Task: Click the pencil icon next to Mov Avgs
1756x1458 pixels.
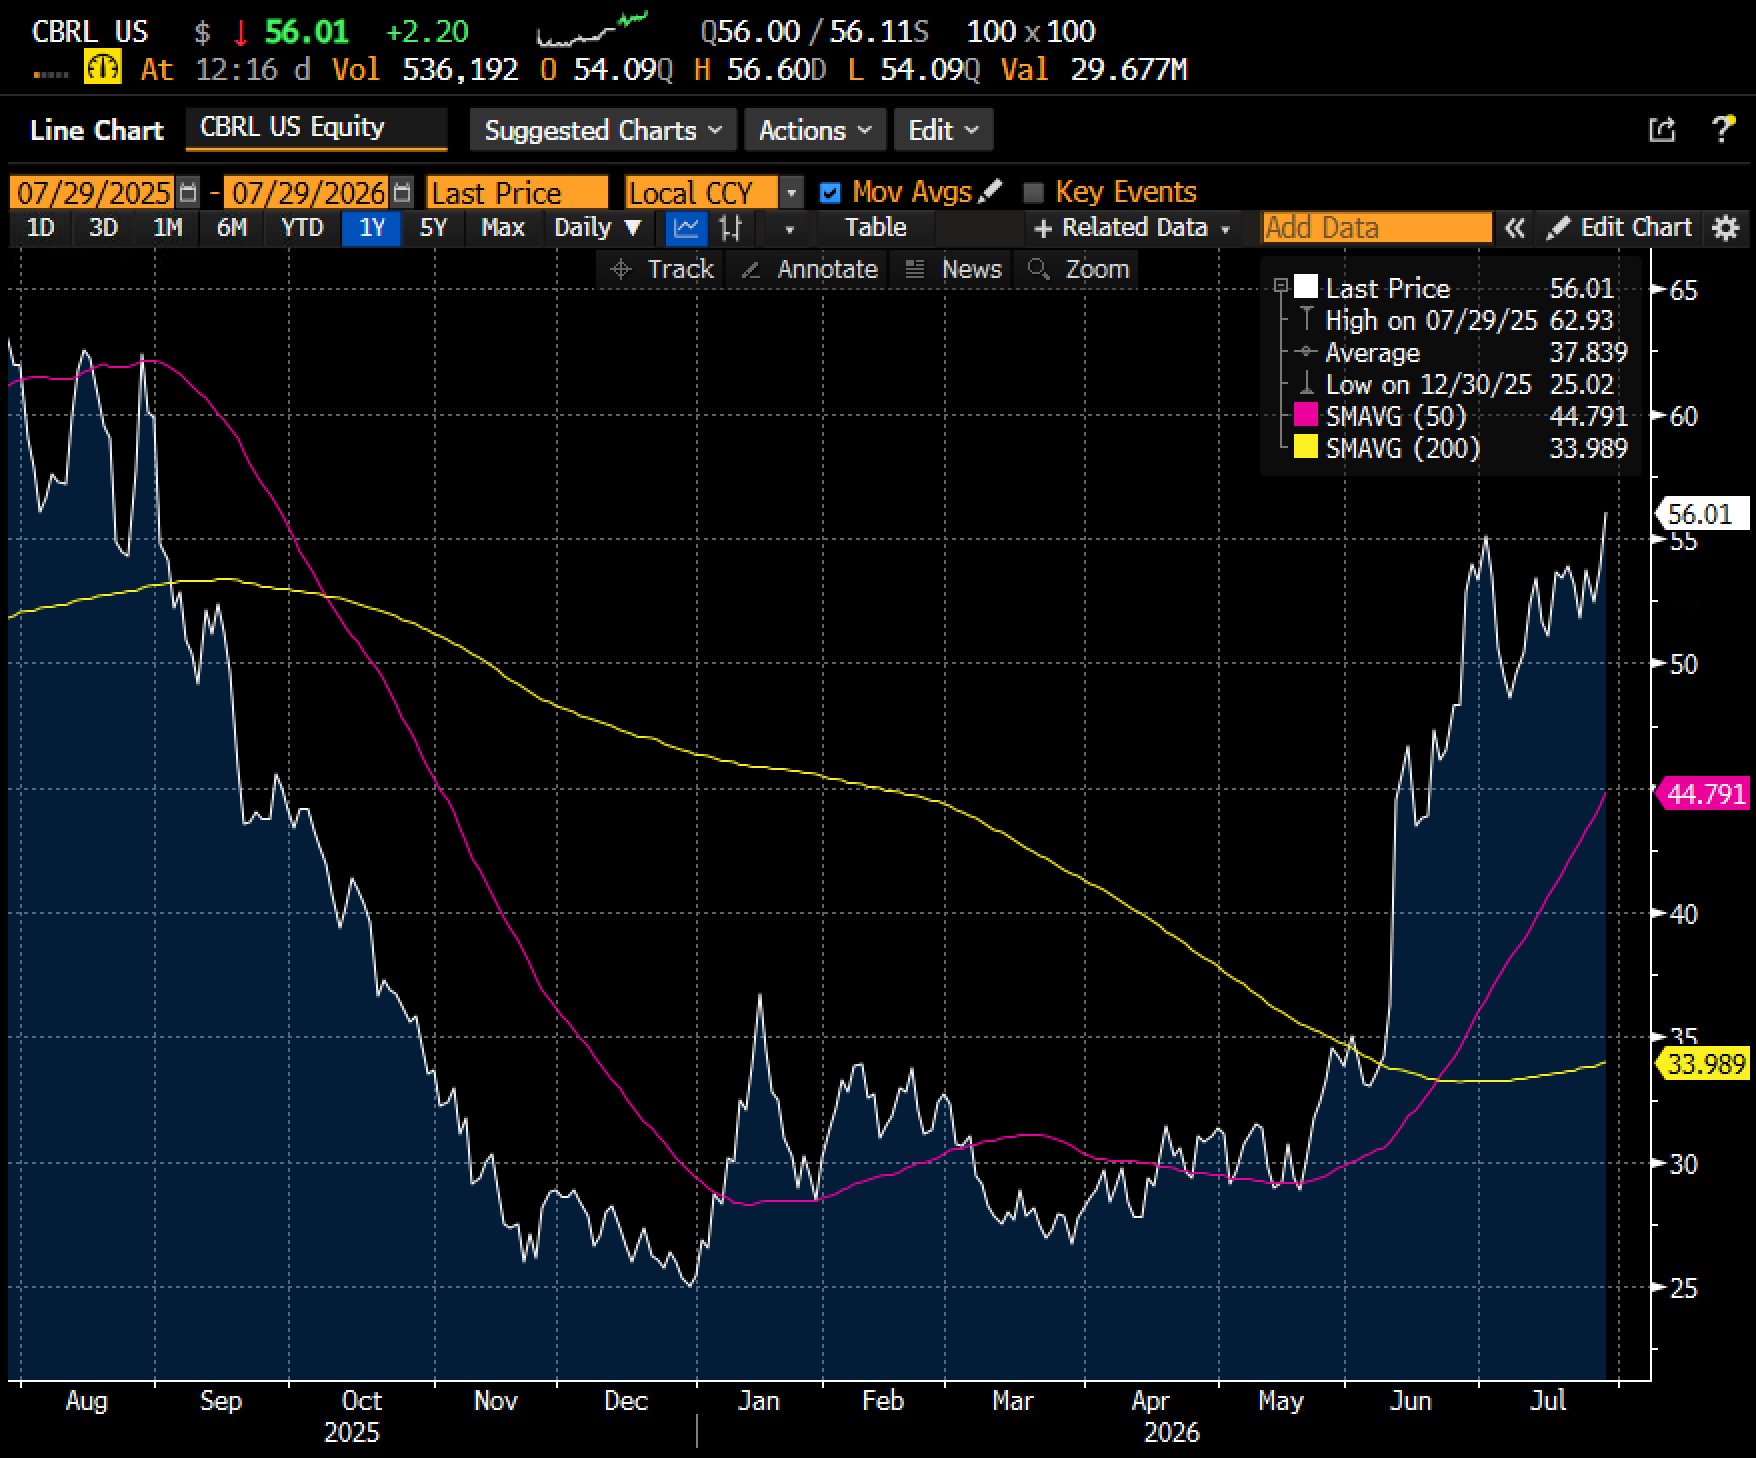Action: click(x=989, y=191)
